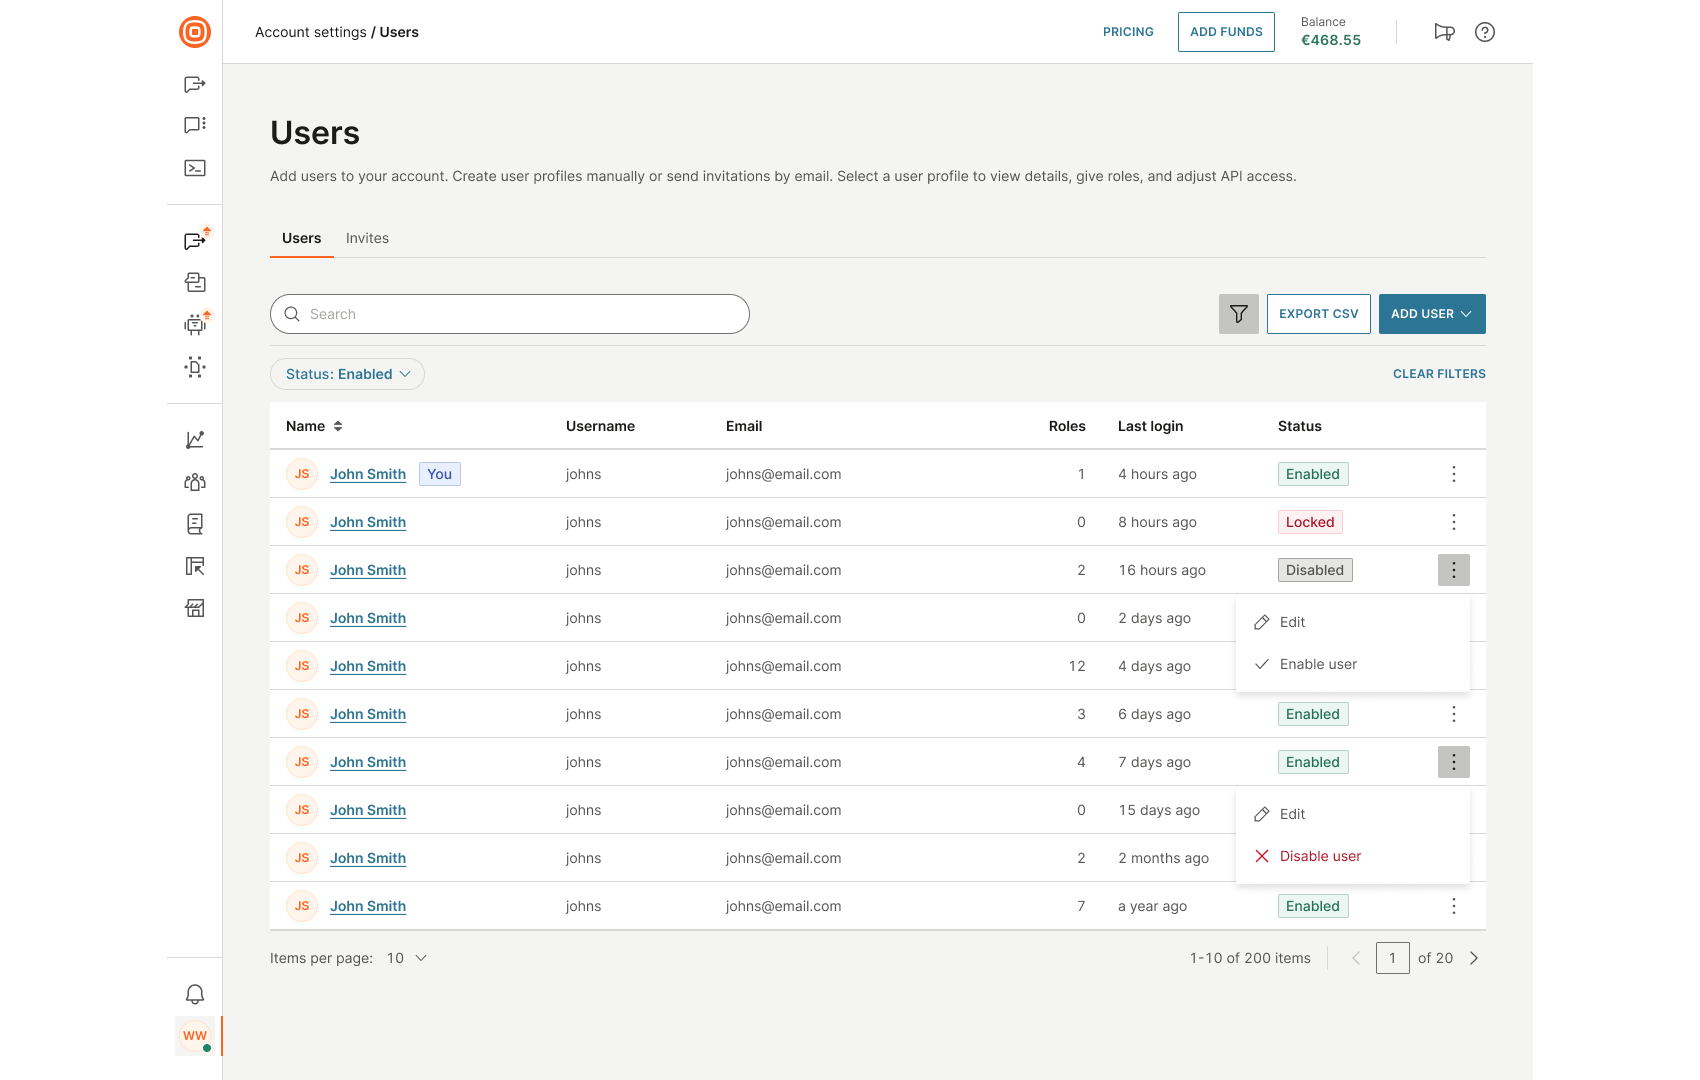Screen dimensions: 1700x1080
Task: Open the templates cursor sidebar icon
Action: point(195,566)
